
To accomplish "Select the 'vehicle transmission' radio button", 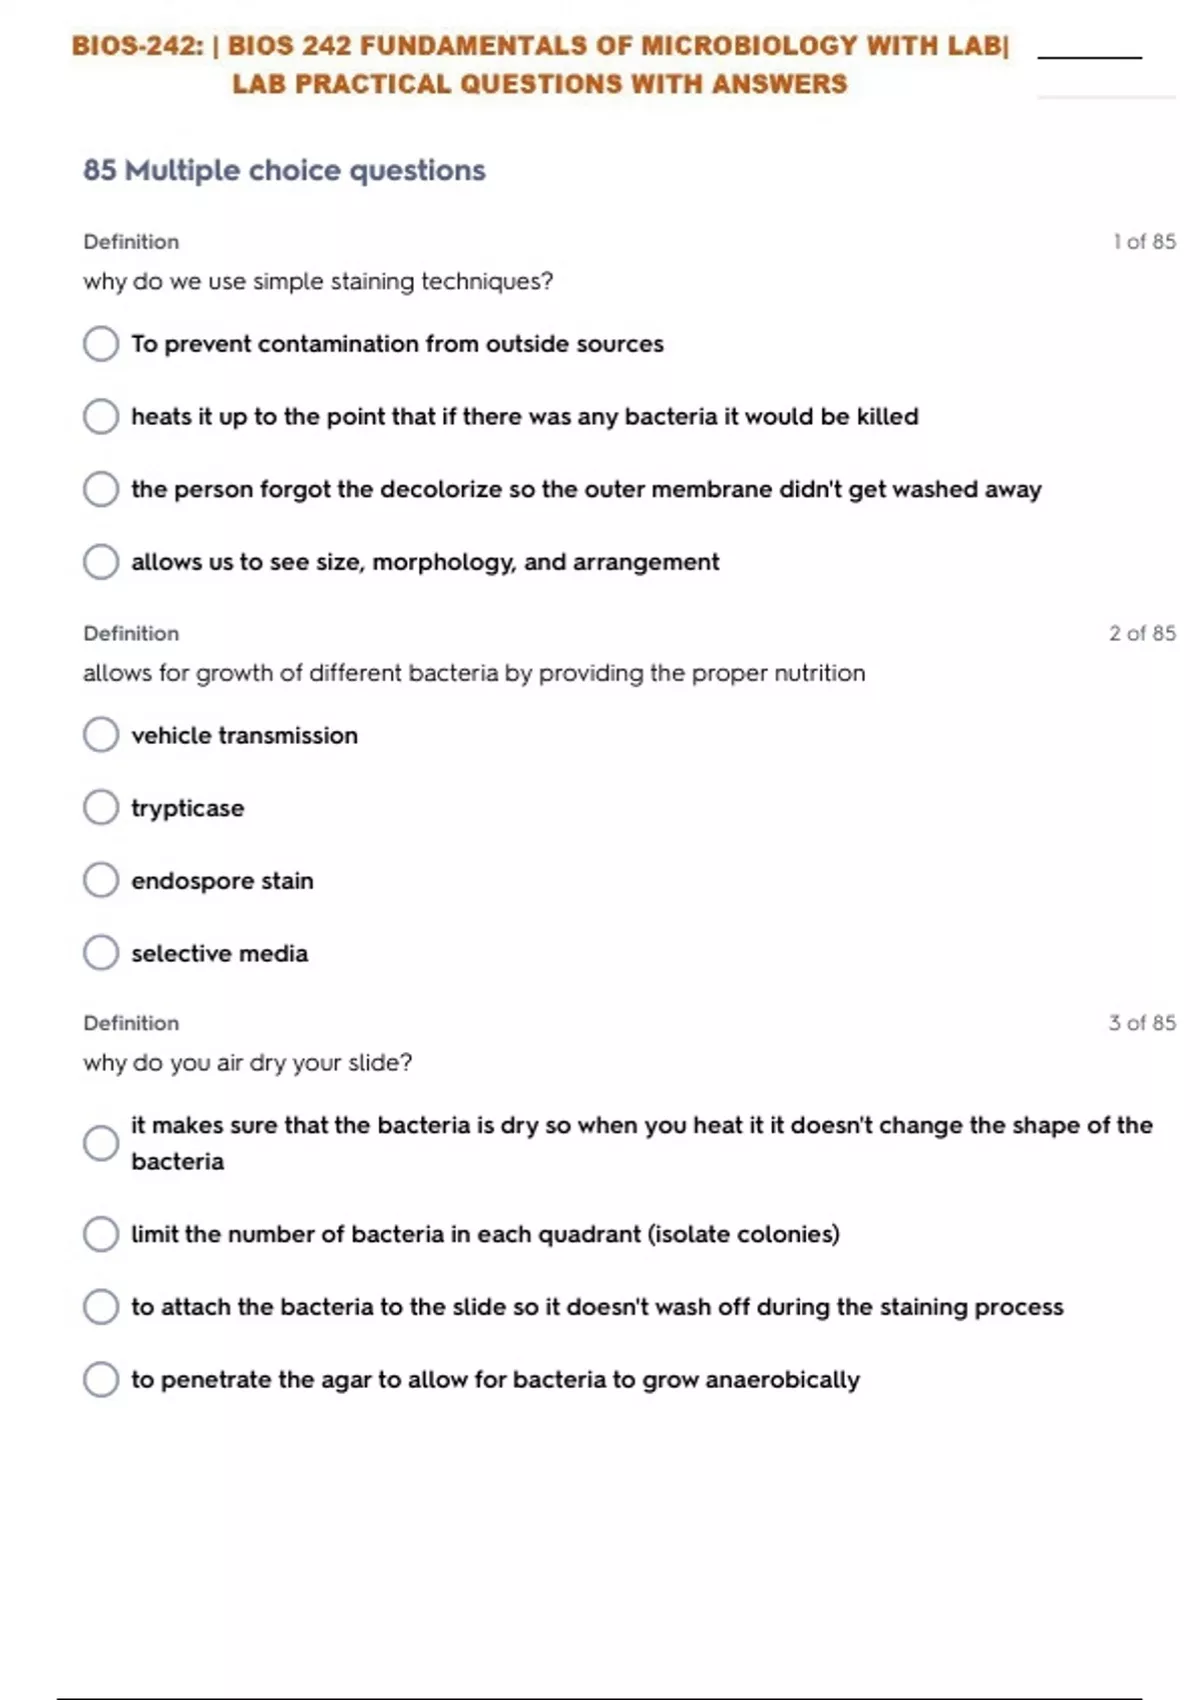I will click(101, 735).
